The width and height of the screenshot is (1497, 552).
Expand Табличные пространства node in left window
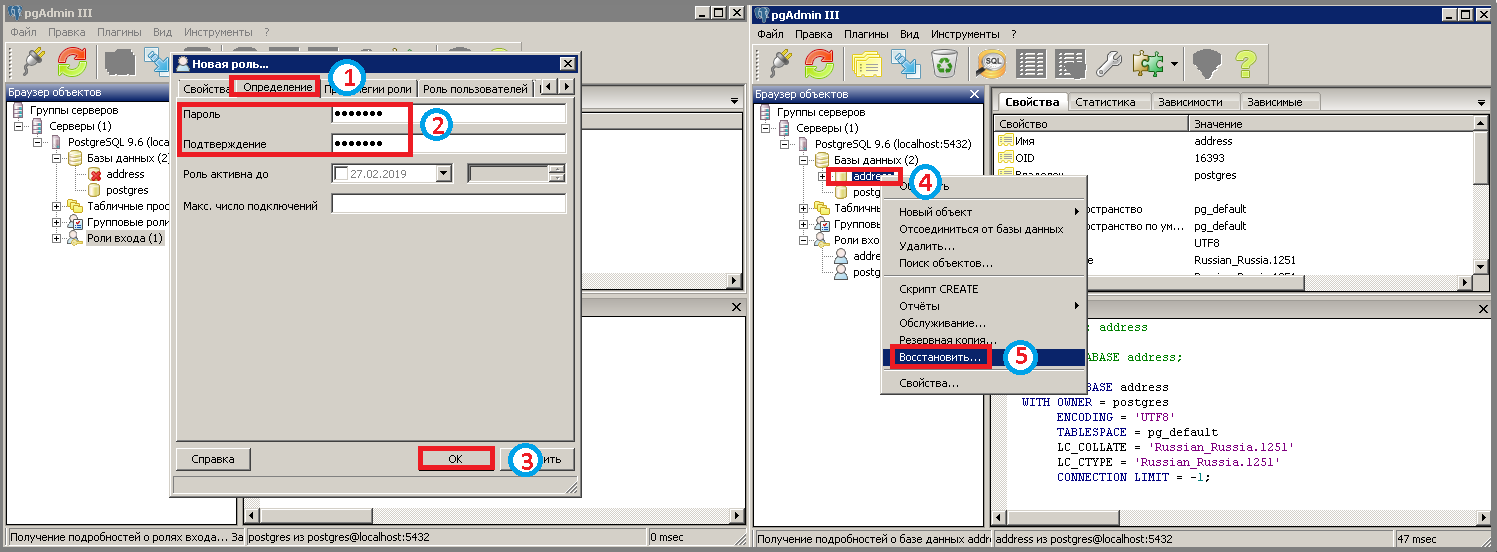click(57, 207)
